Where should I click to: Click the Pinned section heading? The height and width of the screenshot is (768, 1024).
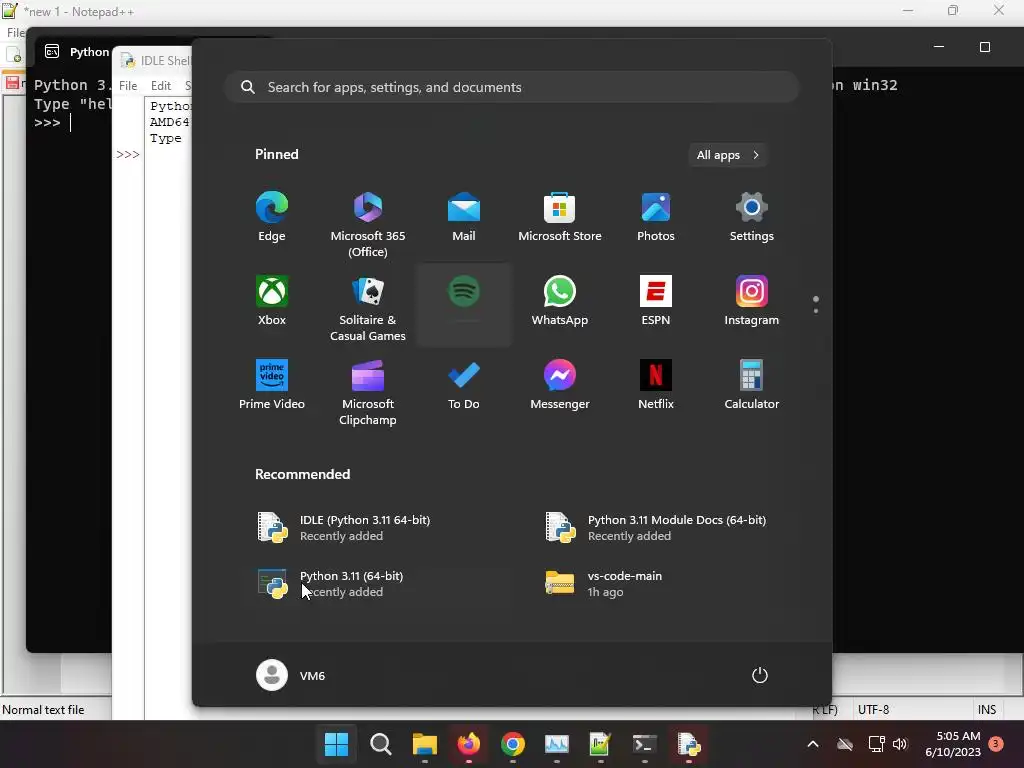coord(277,154)
